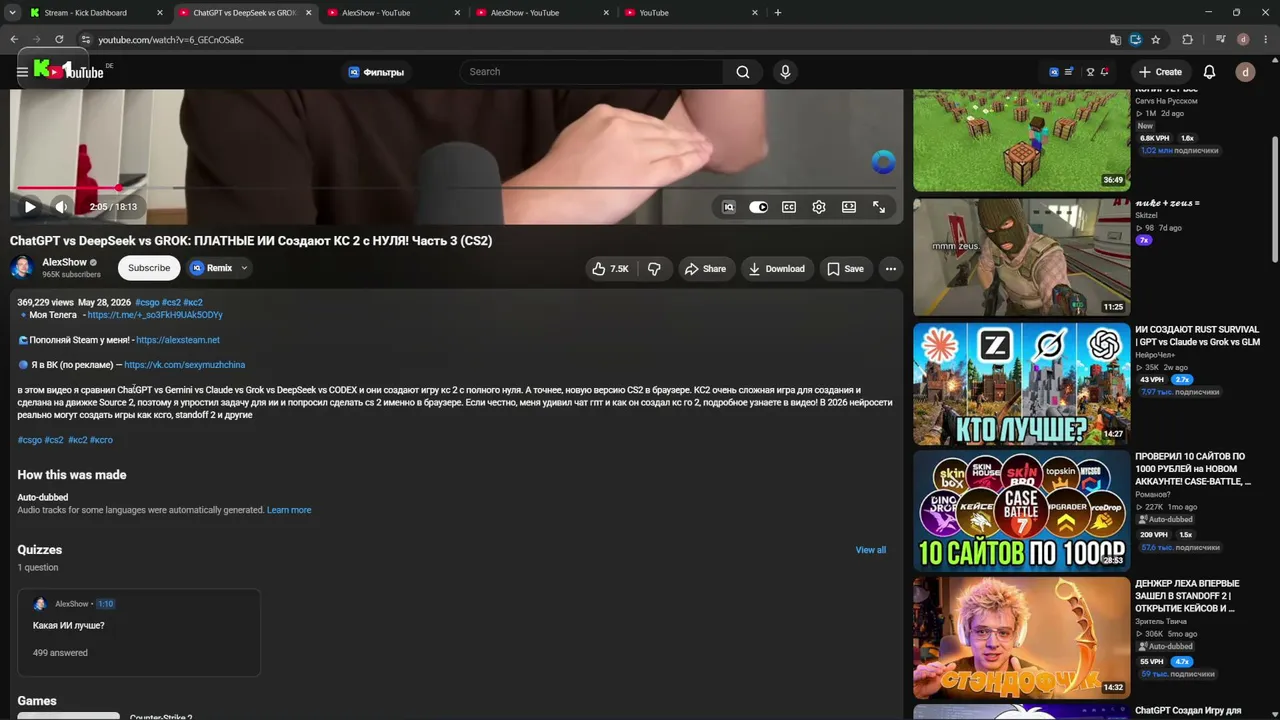Click the vidIQ icon in the player controls
Screen dimensions: 1280x720
tap(729, 207)
